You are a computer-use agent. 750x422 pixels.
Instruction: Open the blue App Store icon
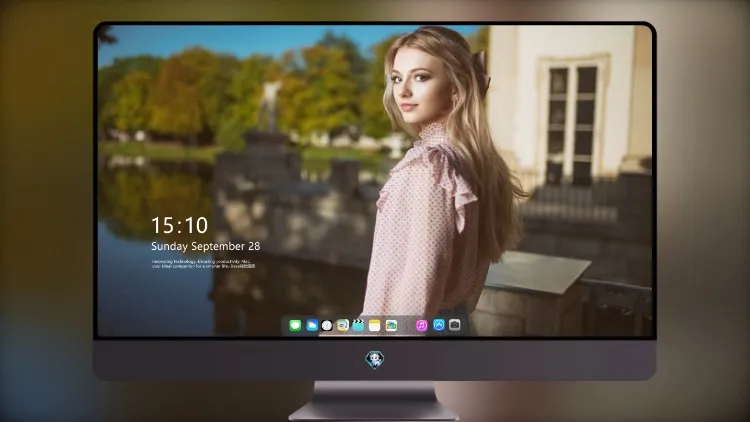point(439,325)
